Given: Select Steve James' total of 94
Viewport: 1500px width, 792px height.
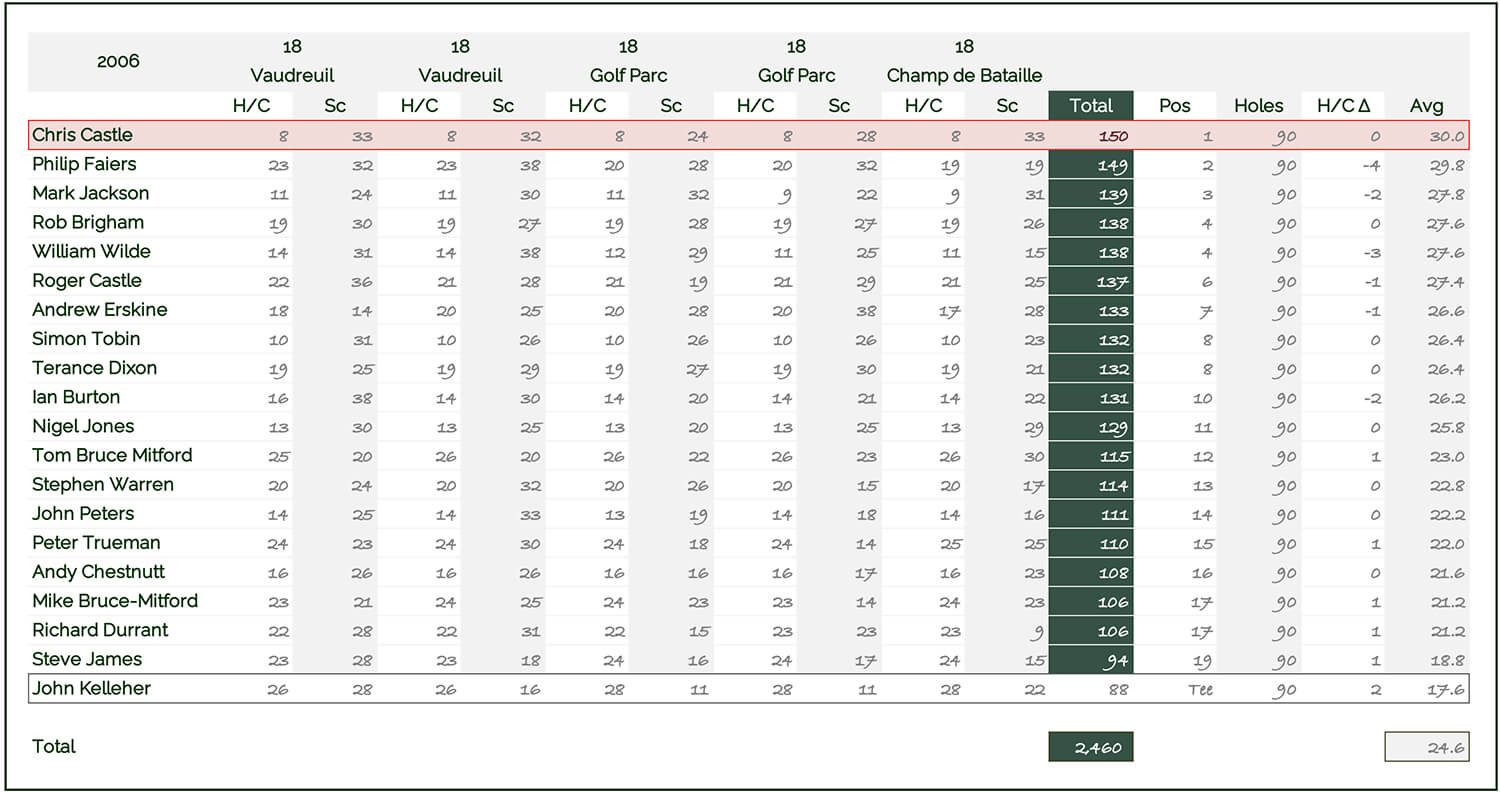Looking at the screenshot, I should [1091, 660].
